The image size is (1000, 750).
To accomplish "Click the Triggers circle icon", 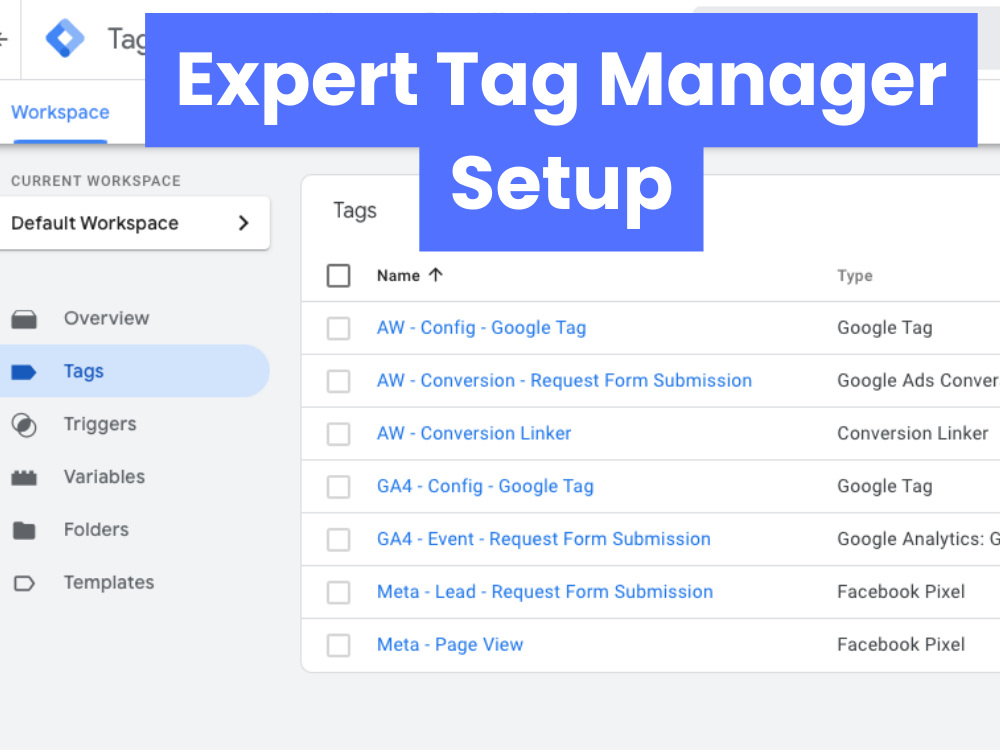I will click(24, 425).
